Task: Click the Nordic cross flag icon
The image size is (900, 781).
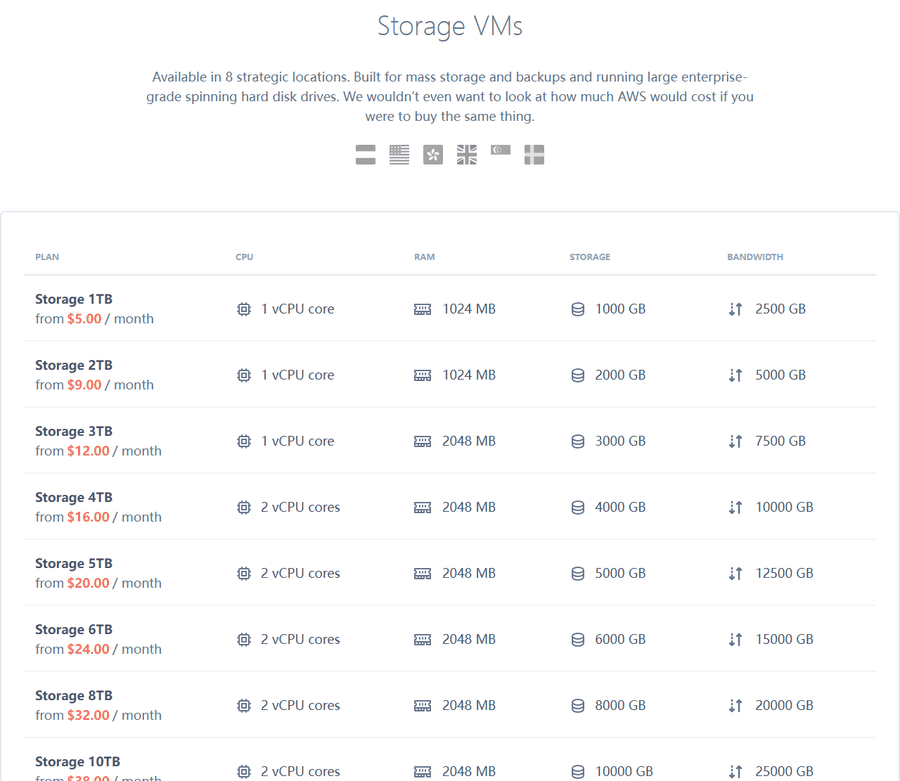Action: pyautogui.click(x=534, y=155)
